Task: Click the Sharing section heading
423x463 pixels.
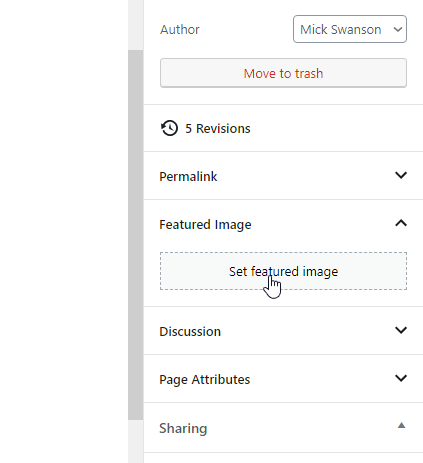Action: [x=183, y=429]
